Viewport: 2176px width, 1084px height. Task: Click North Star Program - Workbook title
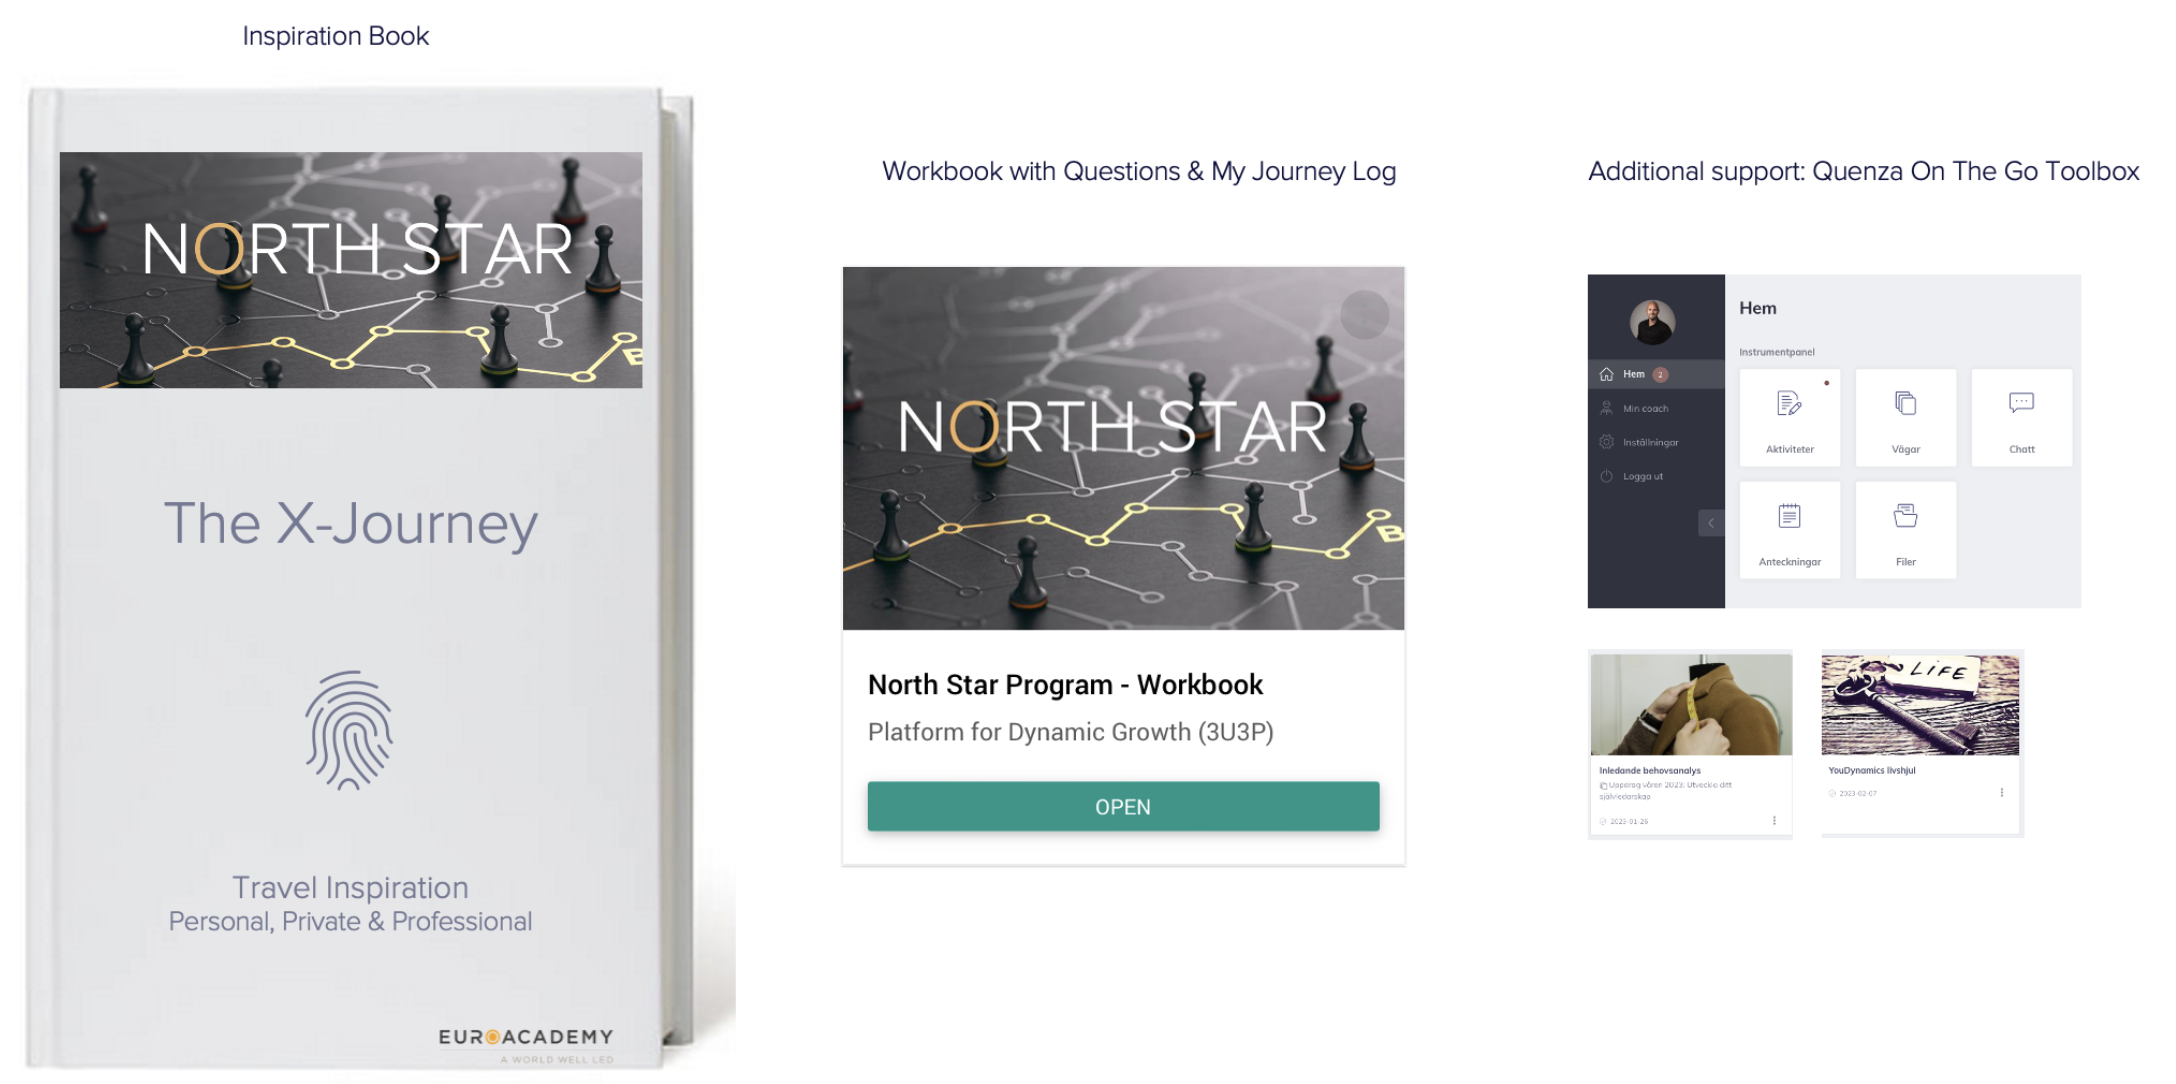(x=1065, y=684)
